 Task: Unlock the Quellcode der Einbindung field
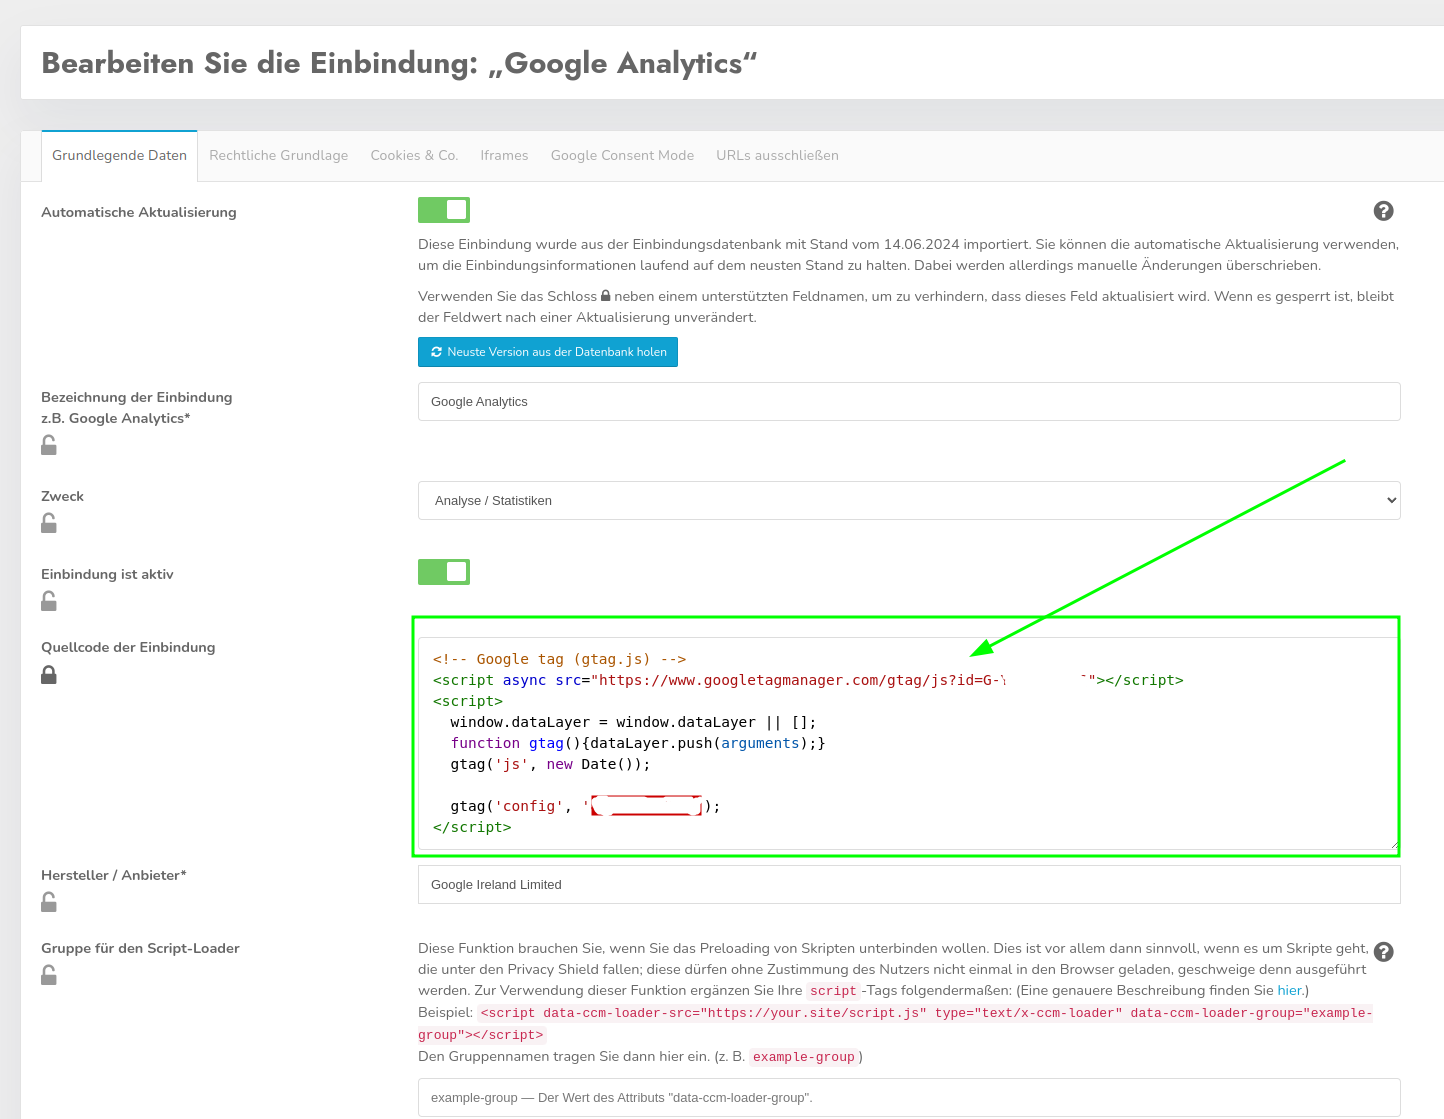tap(49, 675)
